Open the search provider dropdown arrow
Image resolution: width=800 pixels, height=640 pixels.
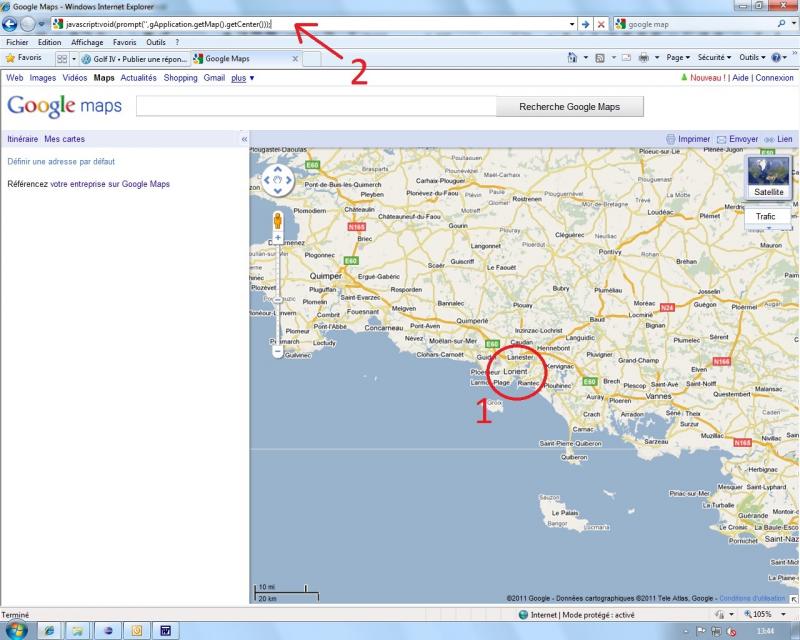[x=793, y=23]
